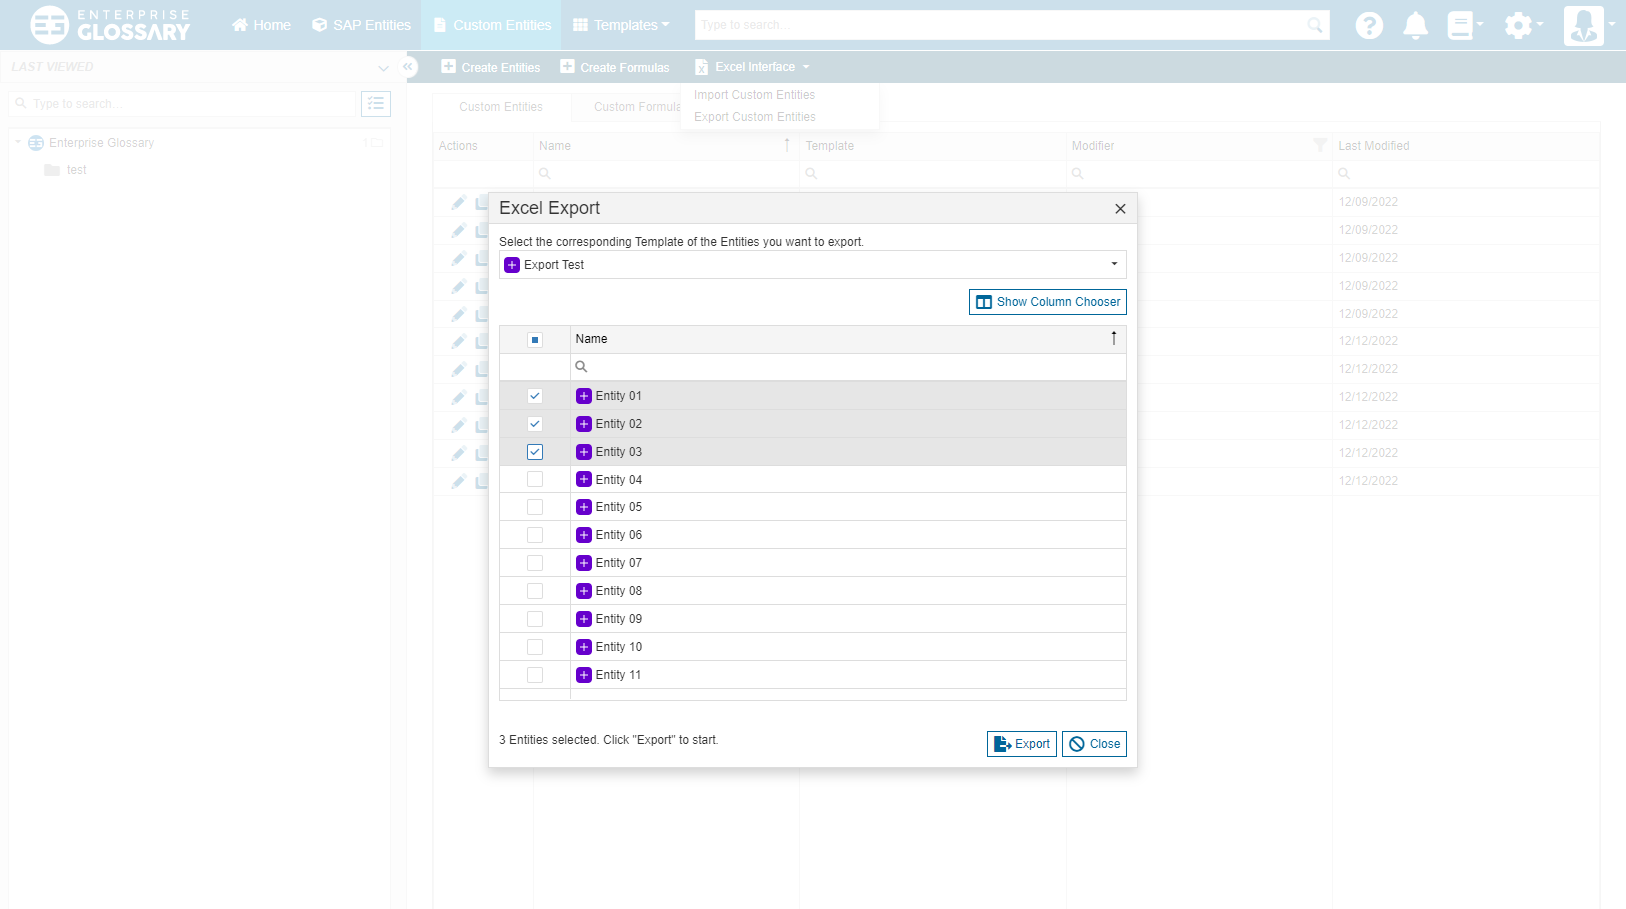
Task: Switch to the Custom Entities tab
Action: (x=501, y=107)
